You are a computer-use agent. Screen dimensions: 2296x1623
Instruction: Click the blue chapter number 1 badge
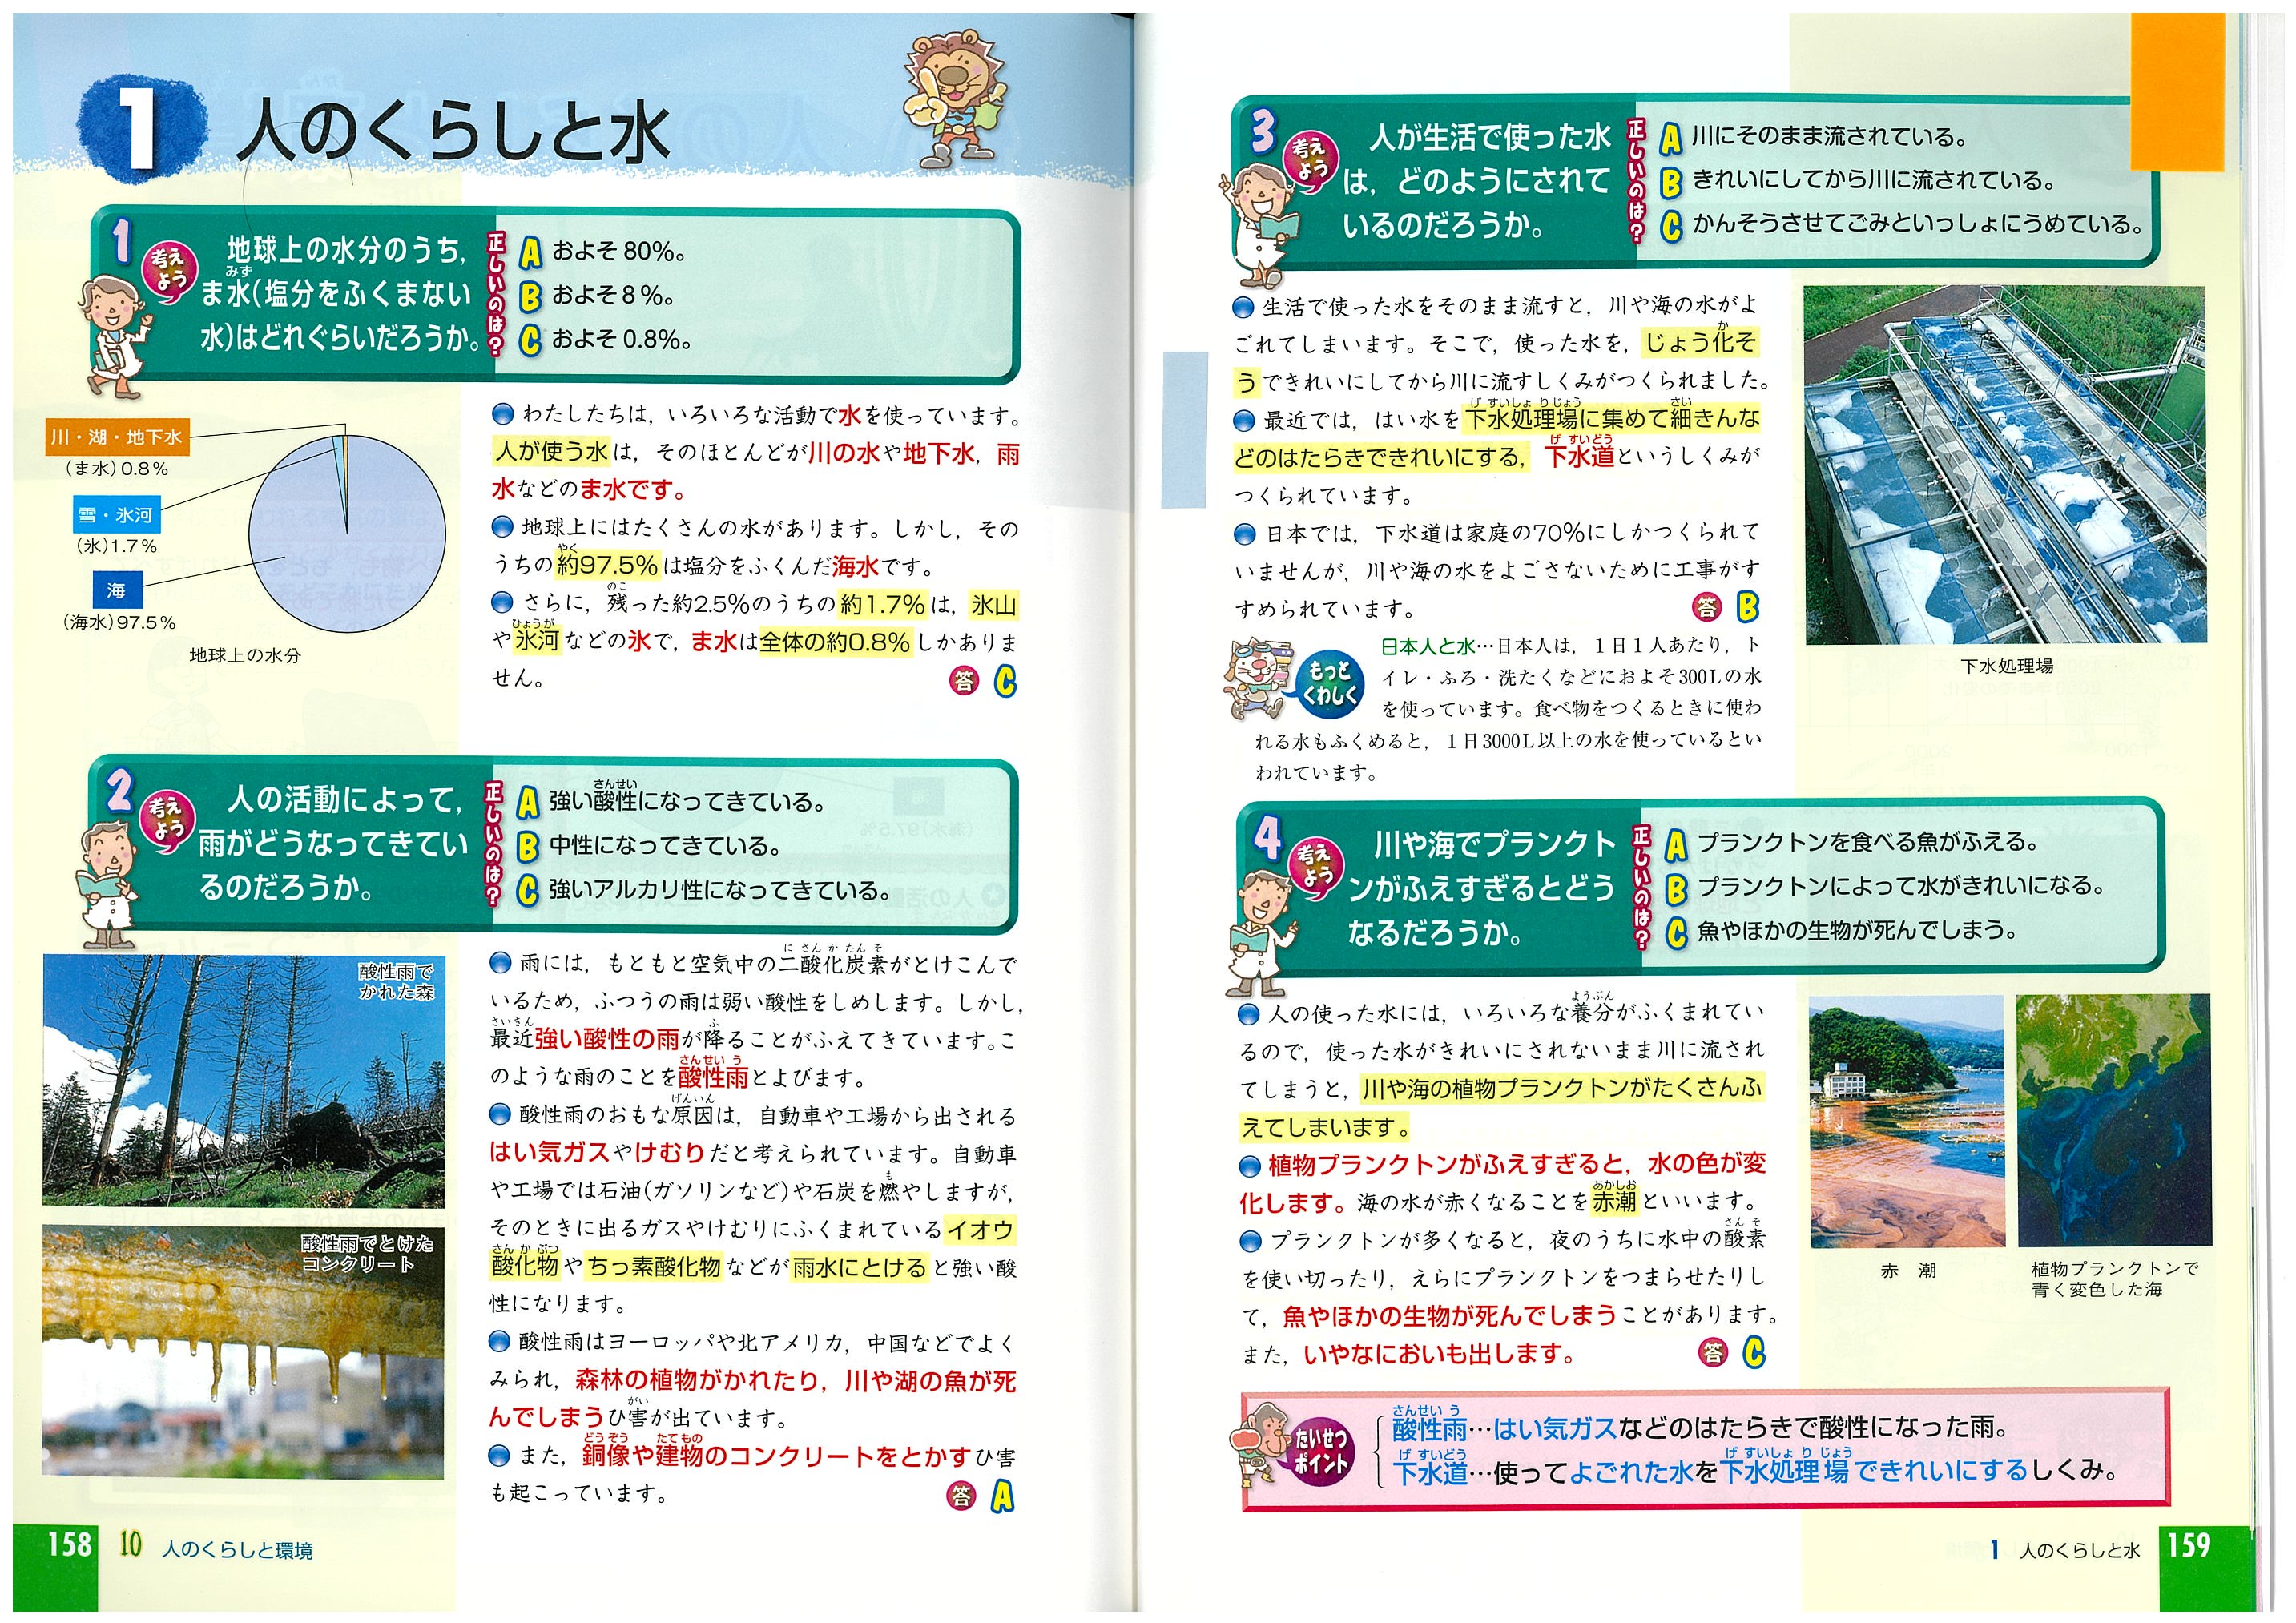pos(142,130)
